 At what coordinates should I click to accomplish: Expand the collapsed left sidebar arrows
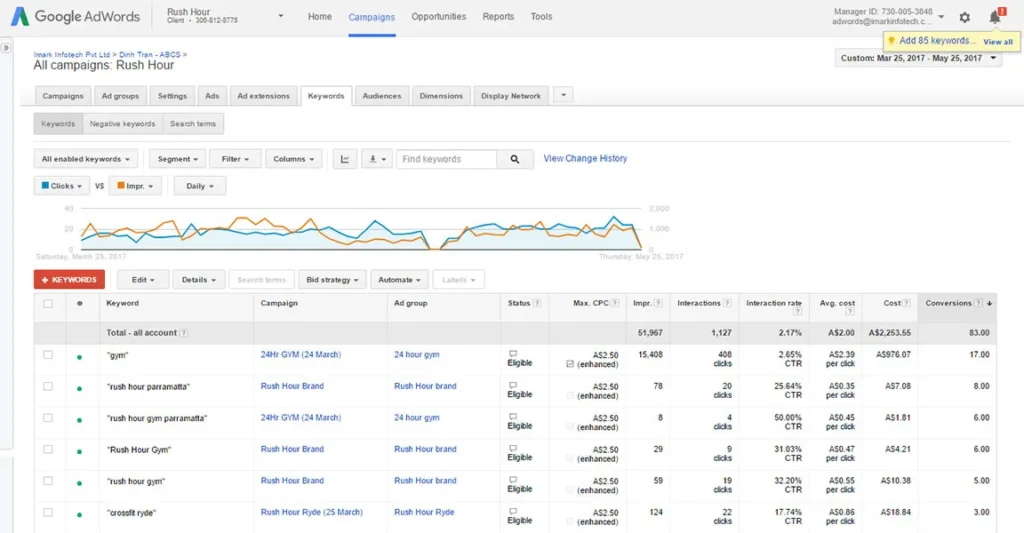coord(6,48)
